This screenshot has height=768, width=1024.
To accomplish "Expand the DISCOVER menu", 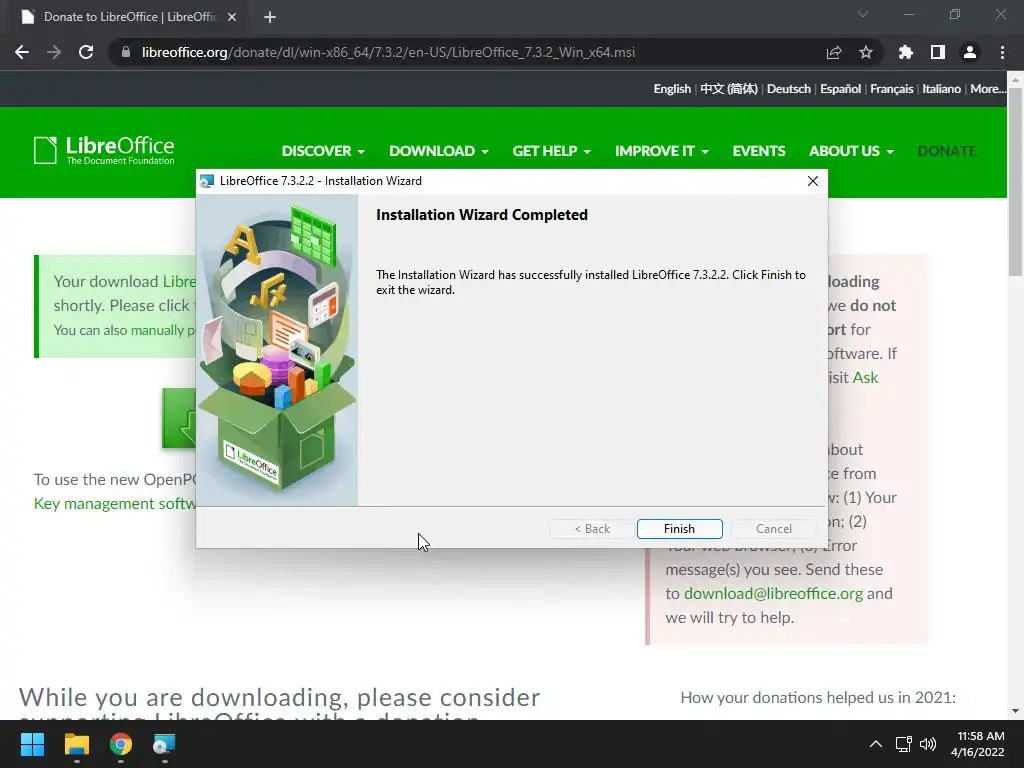I will (x=323, y=151).
